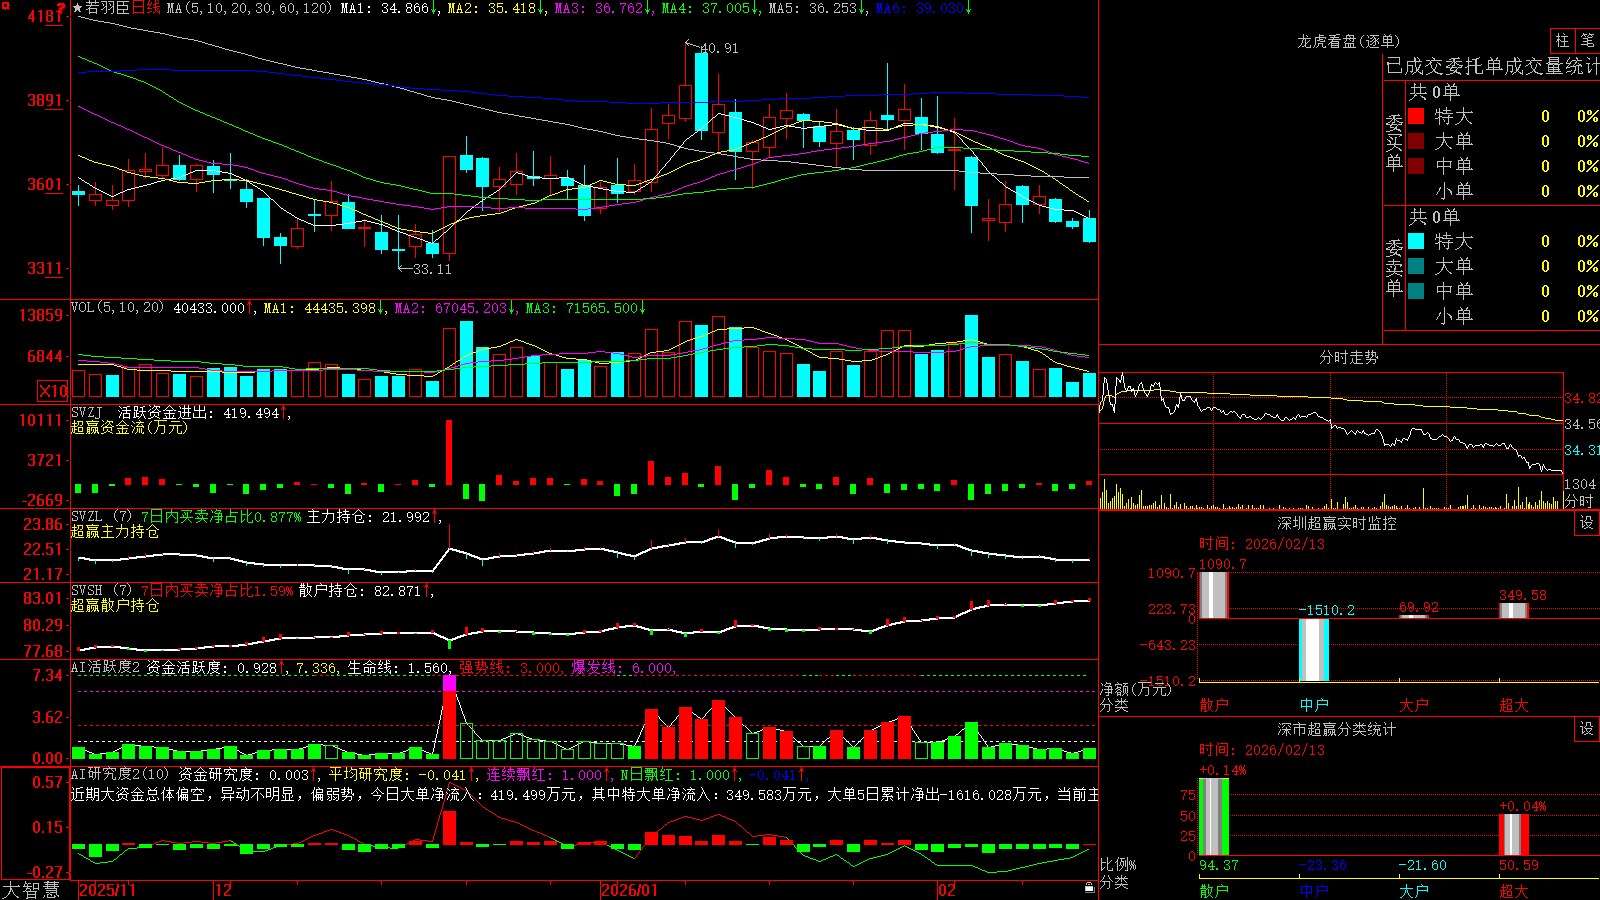Click the cyan 特大 sell-order swatch
Viewport: 1600px width, 900px height.
point(1416,241)
